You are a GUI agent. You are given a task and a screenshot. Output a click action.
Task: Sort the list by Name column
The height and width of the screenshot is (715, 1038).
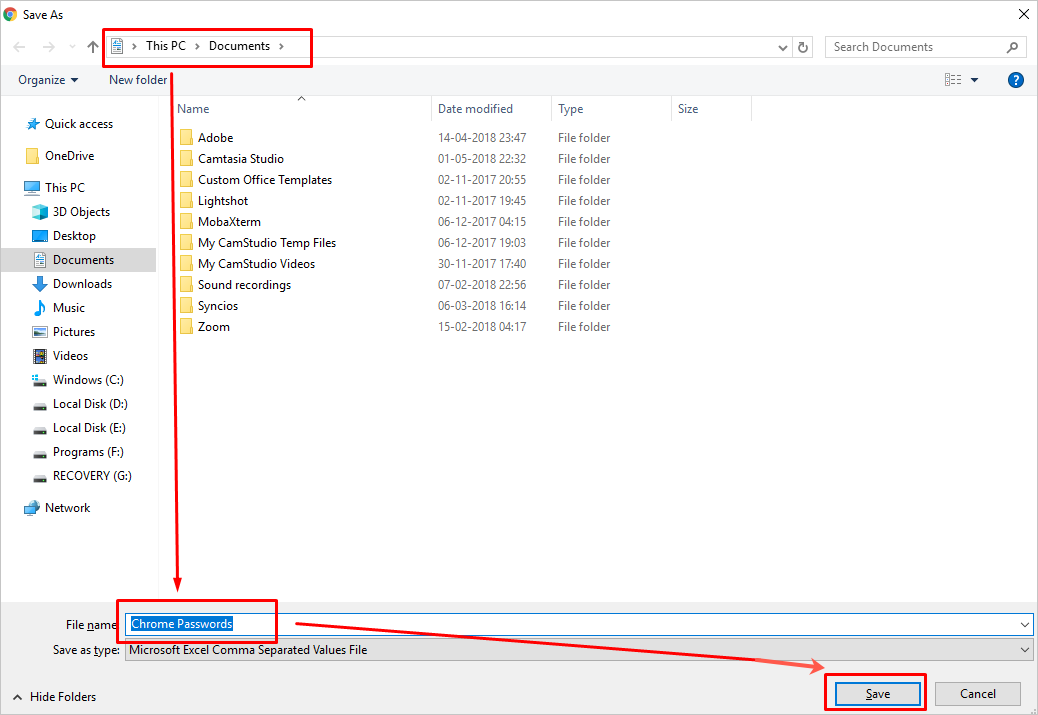click(194, 109)
